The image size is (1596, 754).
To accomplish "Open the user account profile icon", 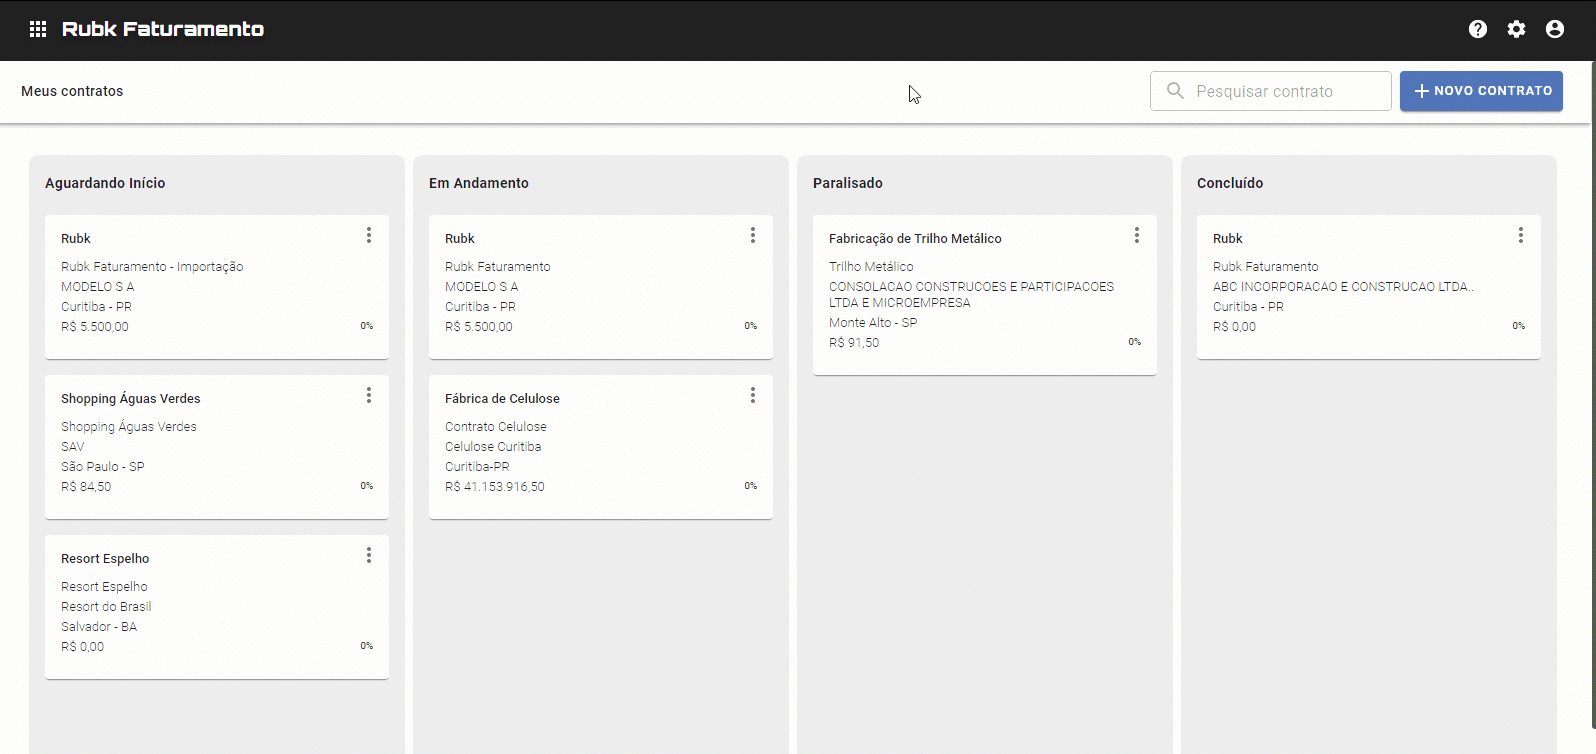I will (1555, 29).
